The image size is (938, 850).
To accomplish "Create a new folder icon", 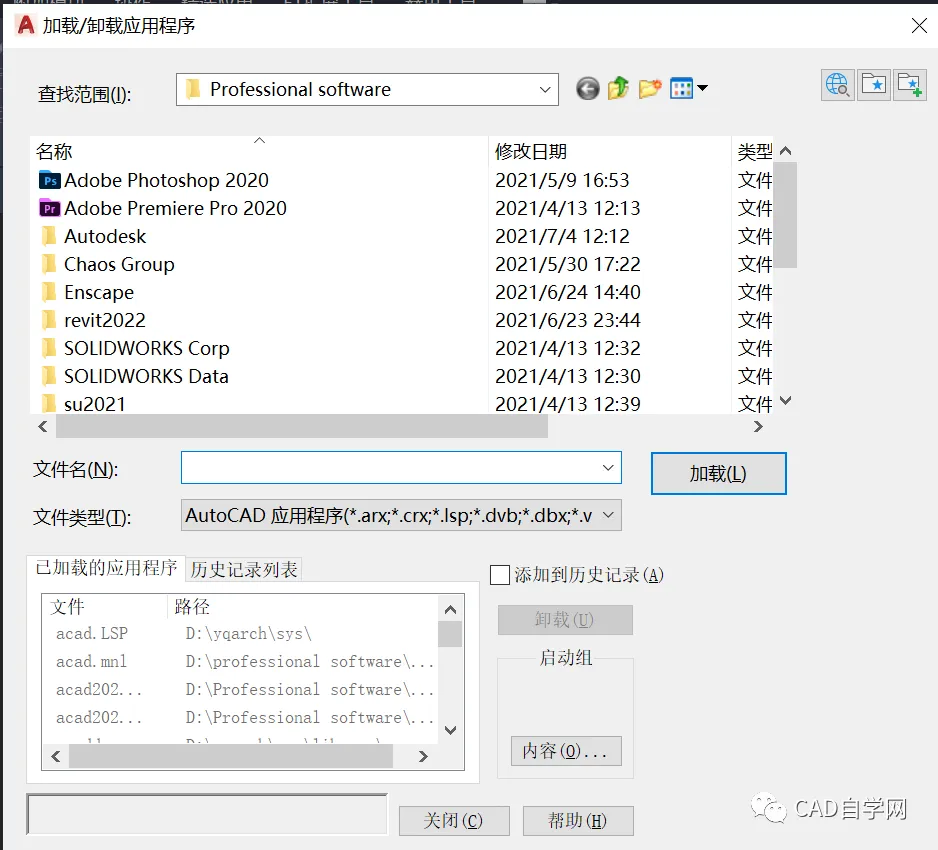I will coord(649,89).
